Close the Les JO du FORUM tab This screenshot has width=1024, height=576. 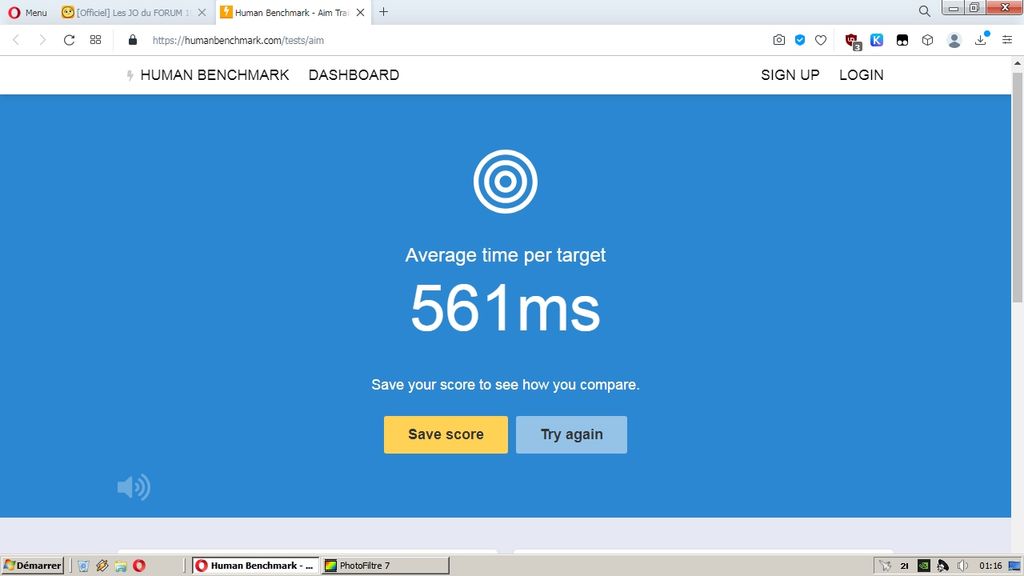202,12
